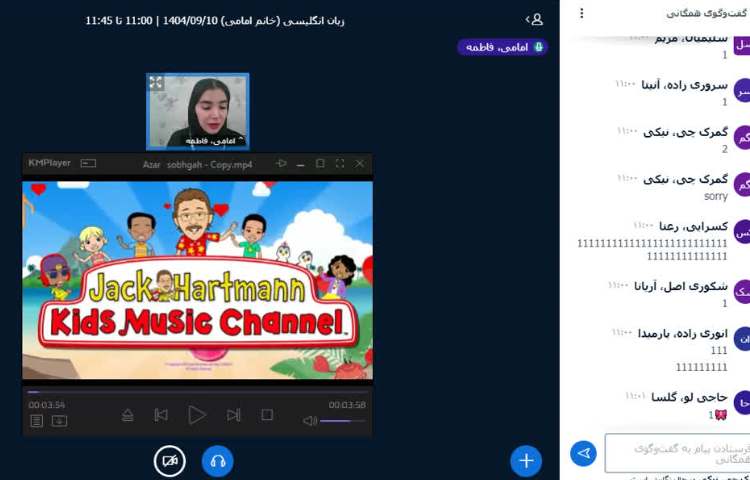Viewport: 750px width, 480px height.
Task: Click the chat name انوری زاده، پارمیدا
Action: pos(683,334)
